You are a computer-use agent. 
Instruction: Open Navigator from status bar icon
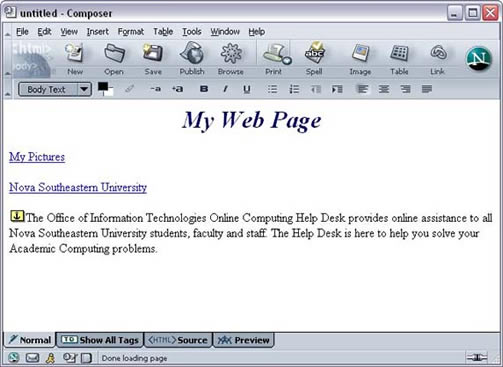[x=13, y=358]
